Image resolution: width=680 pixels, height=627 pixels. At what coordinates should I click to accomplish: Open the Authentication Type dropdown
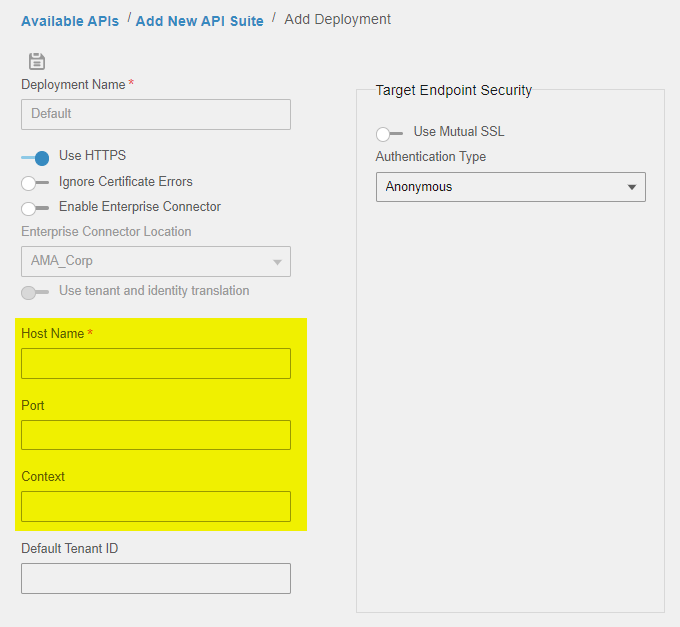(x=510, y=187)
